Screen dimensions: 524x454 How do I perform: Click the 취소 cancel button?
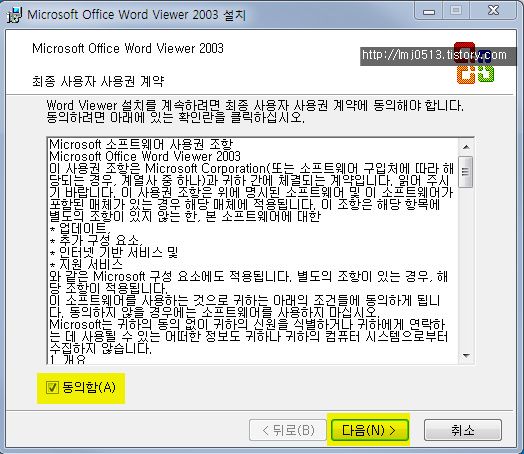[x=463, y=430]
